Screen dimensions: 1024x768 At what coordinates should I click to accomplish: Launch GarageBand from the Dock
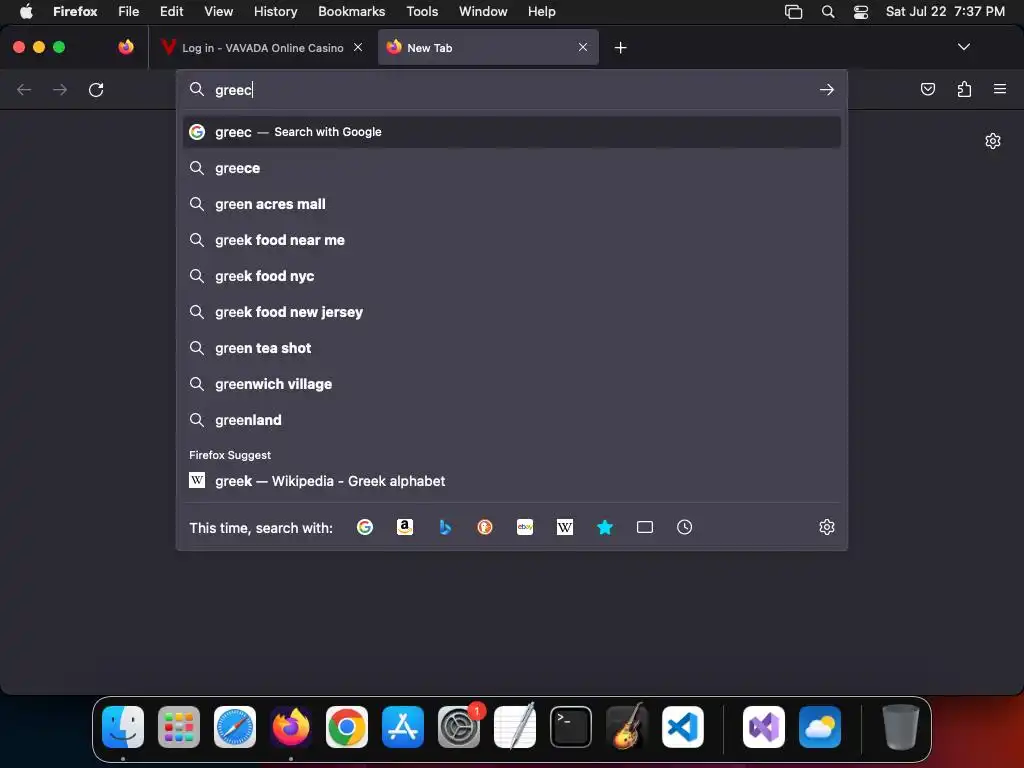pos(627,726)
